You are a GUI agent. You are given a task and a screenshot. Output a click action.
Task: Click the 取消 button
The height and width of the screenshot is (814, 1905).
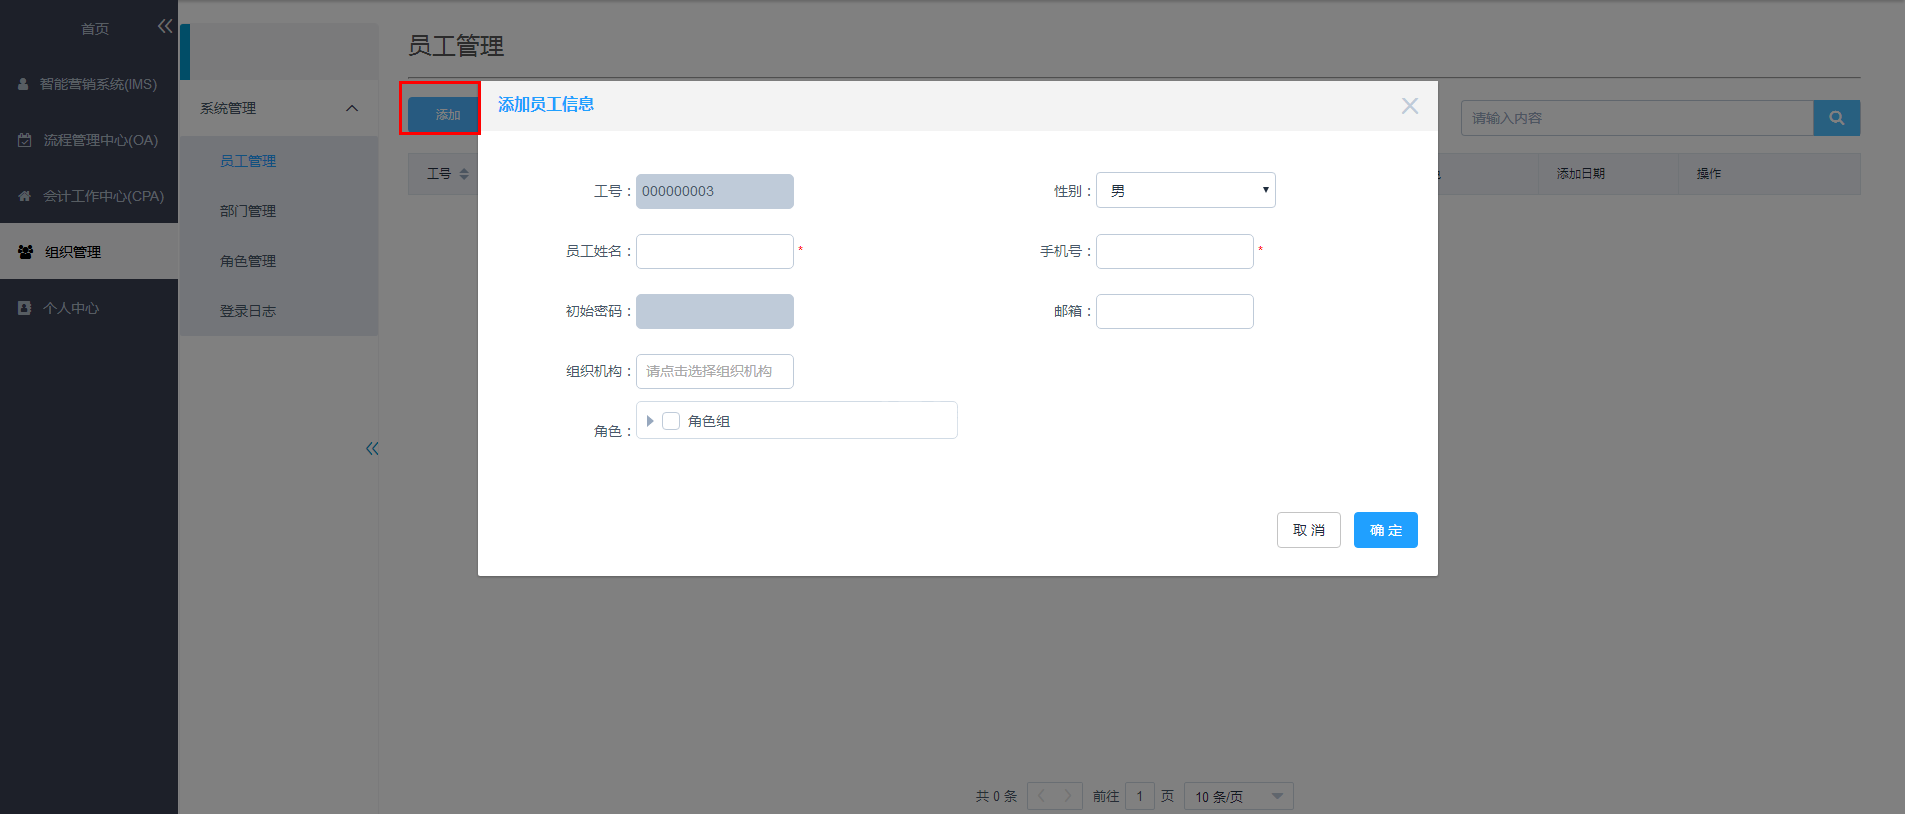click(x=1309, y=530)
